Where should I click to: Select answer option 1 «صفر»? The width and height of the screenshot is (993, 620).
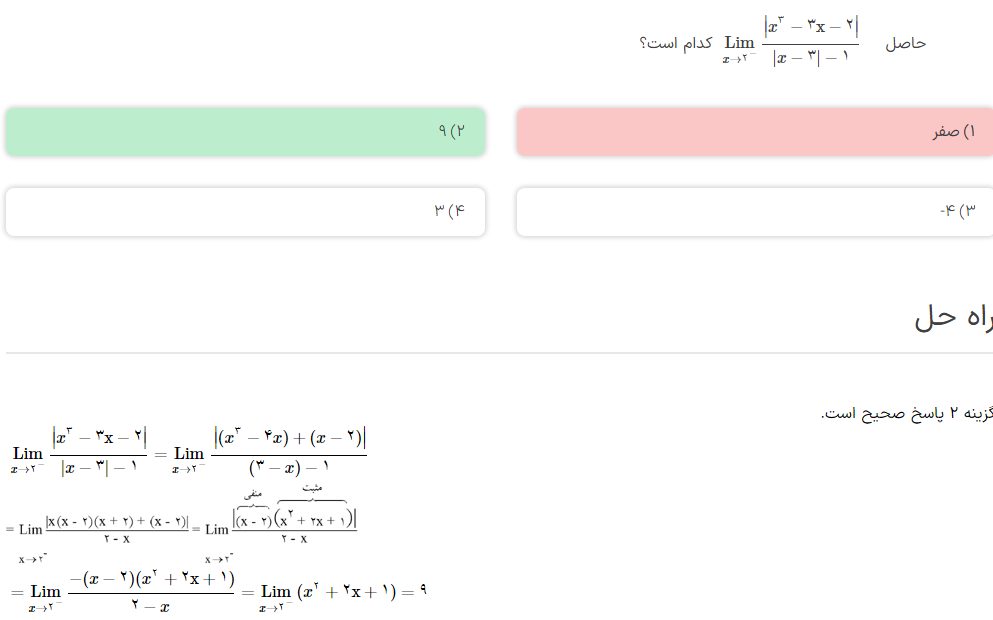754,132
